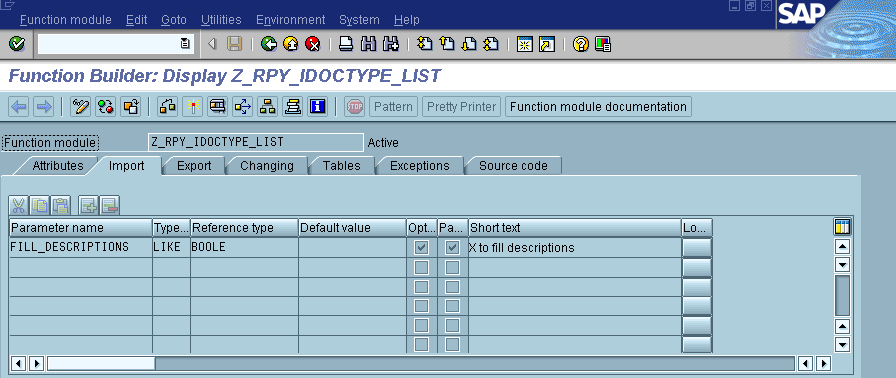896x378 pixels.
Task: Click the blue next object arrow
Action: 43,107
